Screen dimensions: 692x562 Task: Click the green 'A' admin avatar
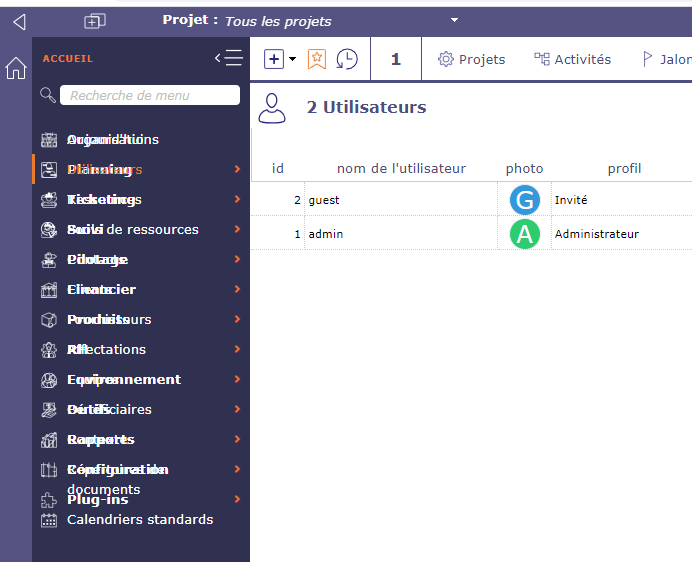pyautogui.click(x=524, y=234)
